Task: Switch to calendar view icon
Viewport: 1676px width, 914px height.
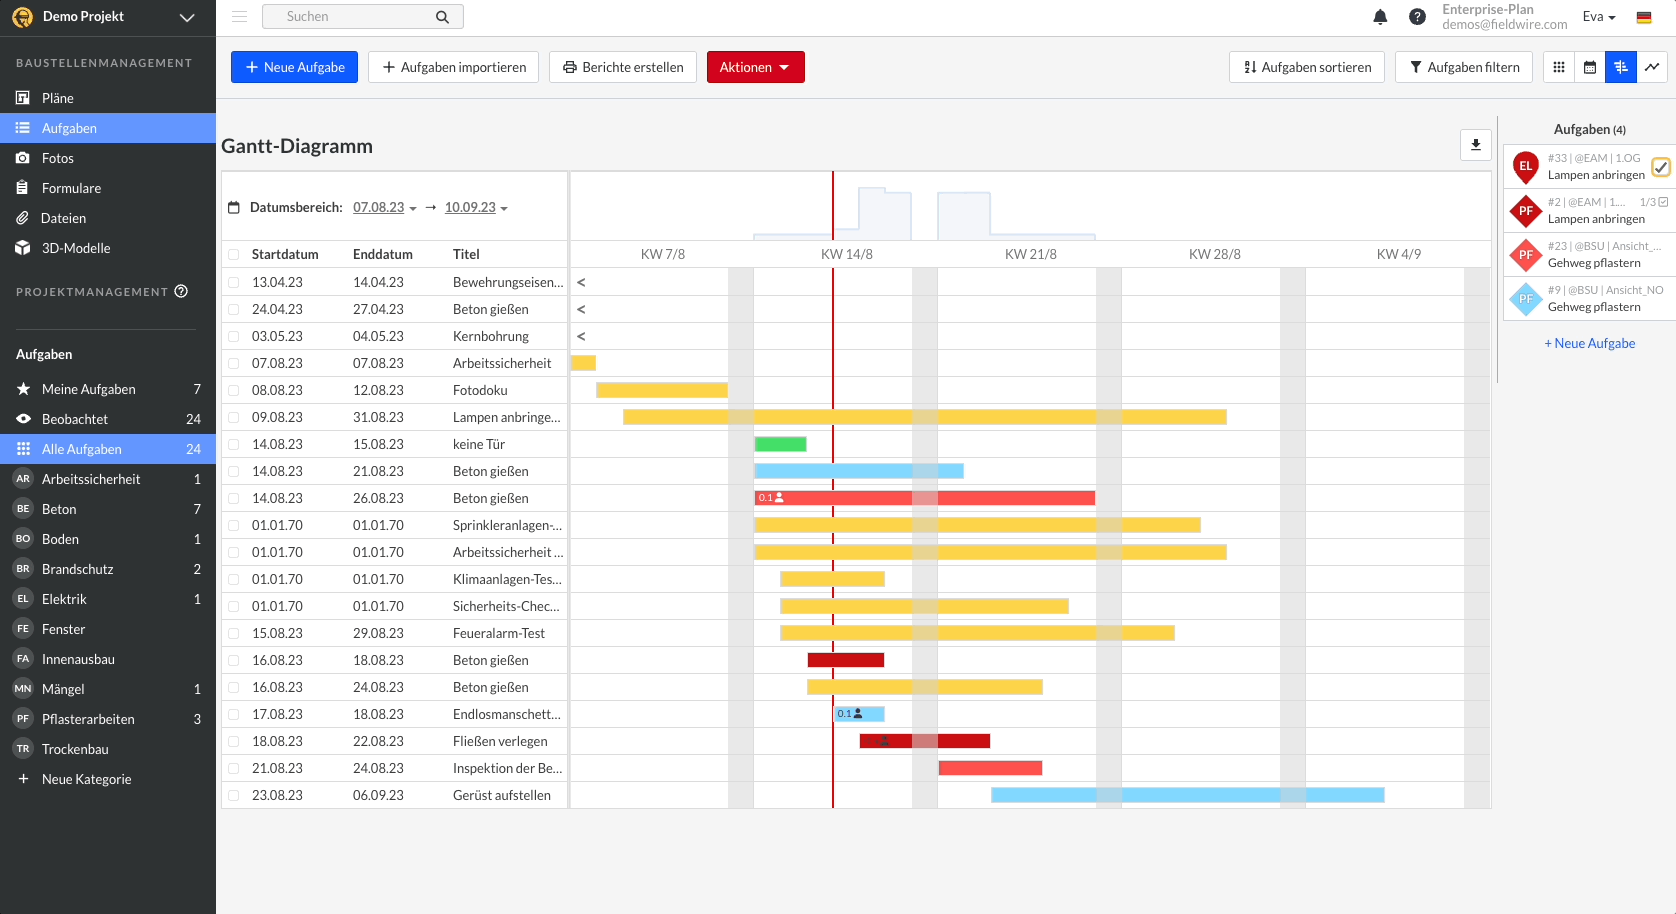Action: tap(1589, 67)
